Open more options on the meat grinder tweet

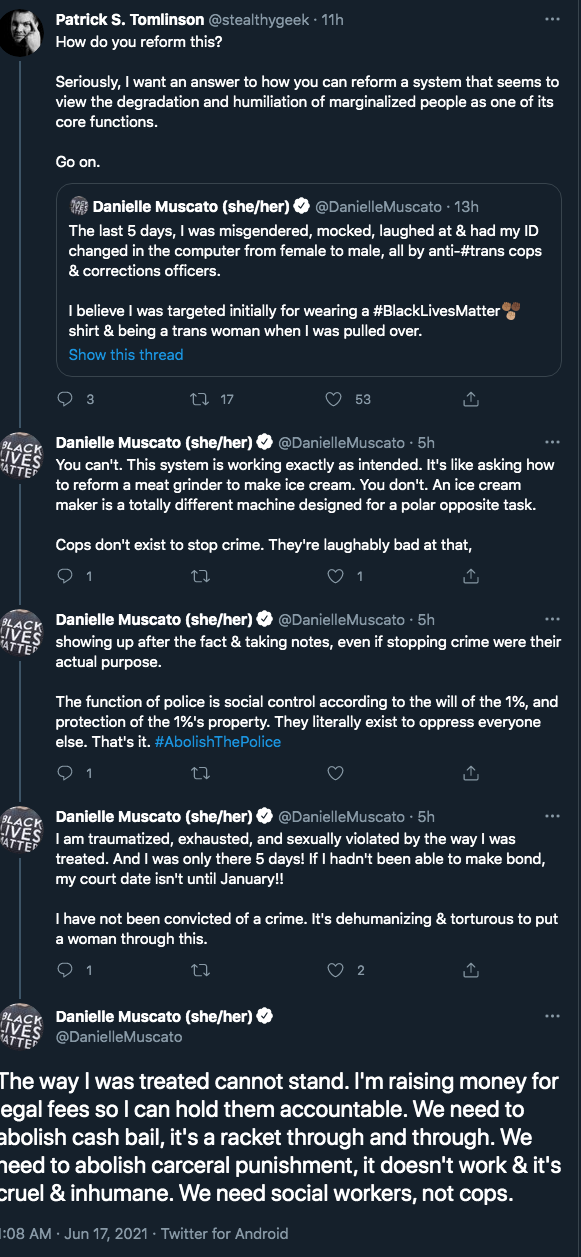point(552,442)
